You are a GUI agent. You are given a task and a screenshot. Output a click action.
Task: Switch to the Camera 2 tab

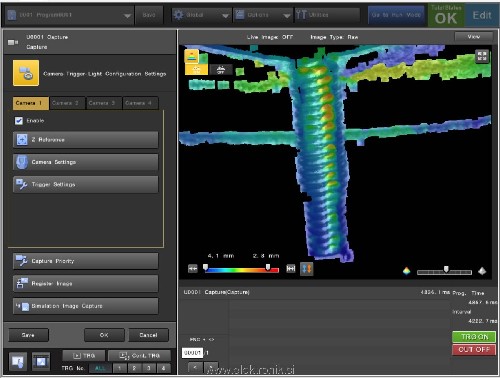coord(67,103)
